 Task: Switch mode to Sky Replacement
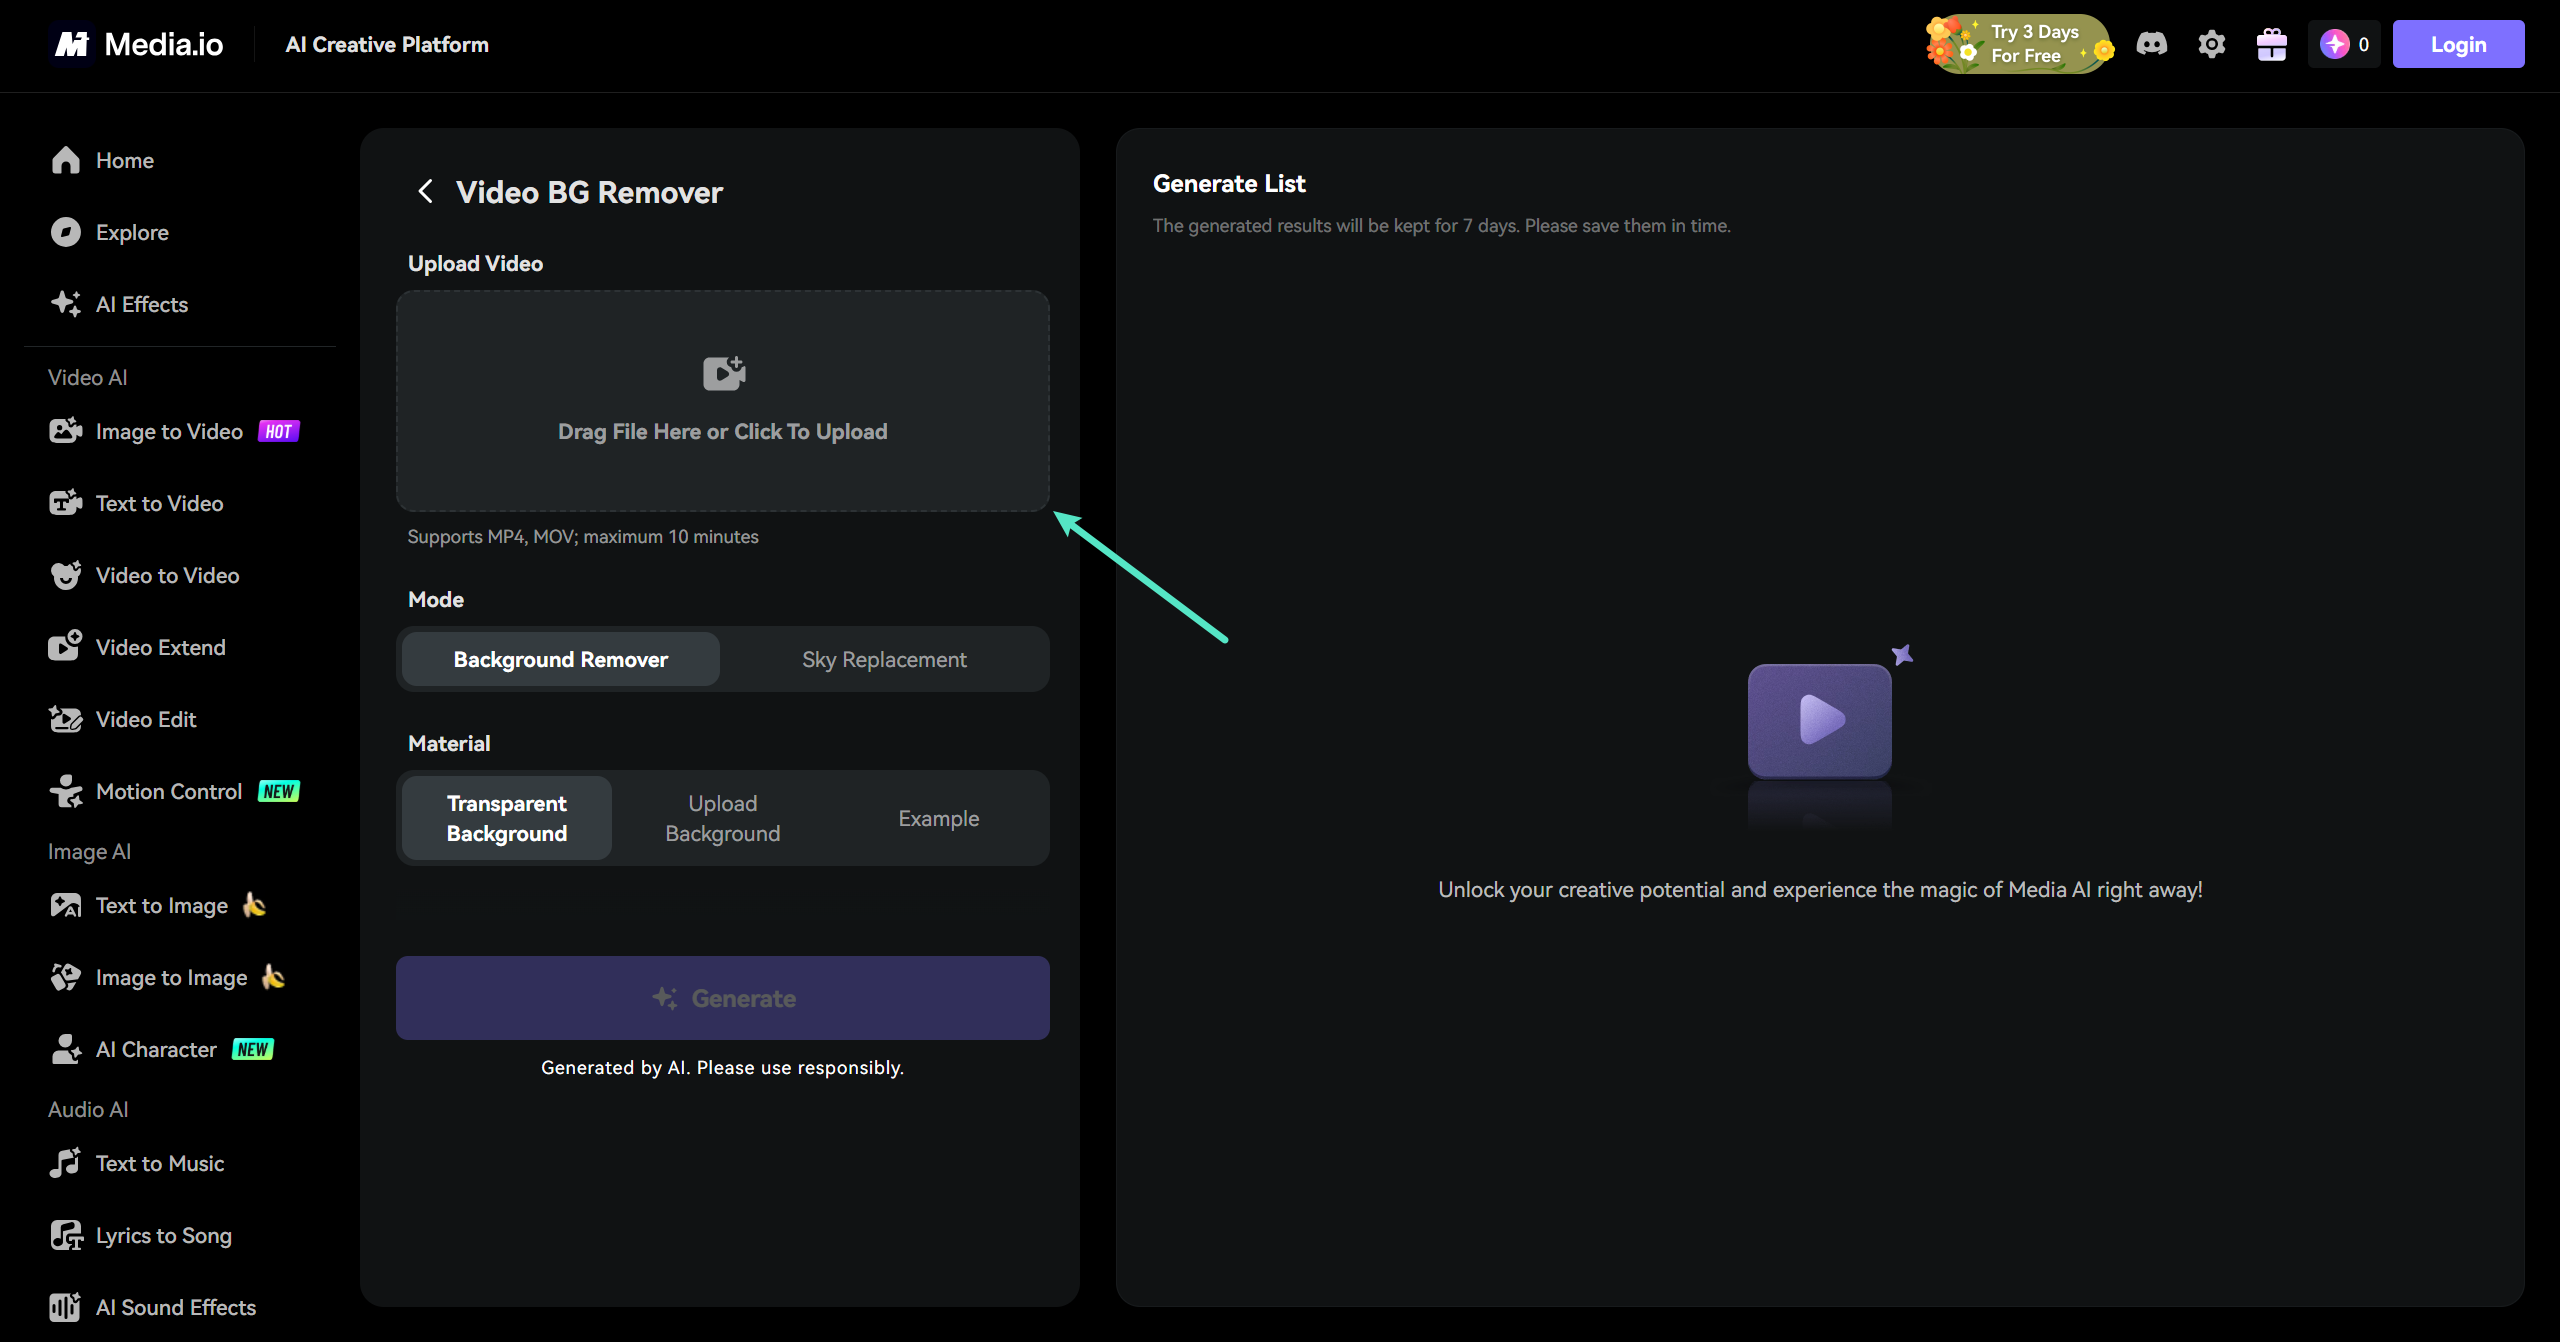[x=884, y=659]
